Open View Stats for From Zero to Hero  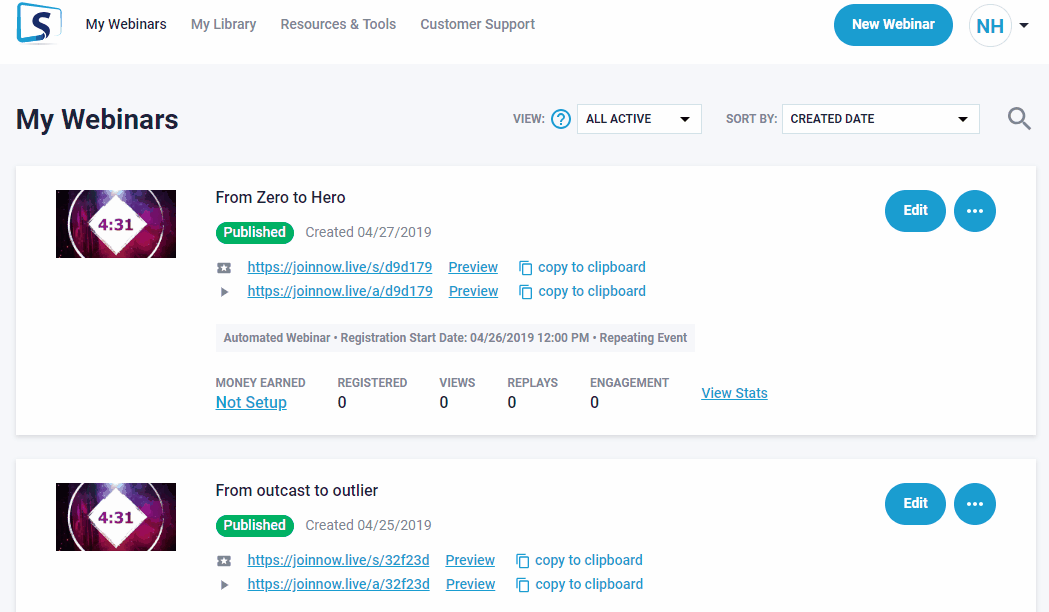pos(734,393)
